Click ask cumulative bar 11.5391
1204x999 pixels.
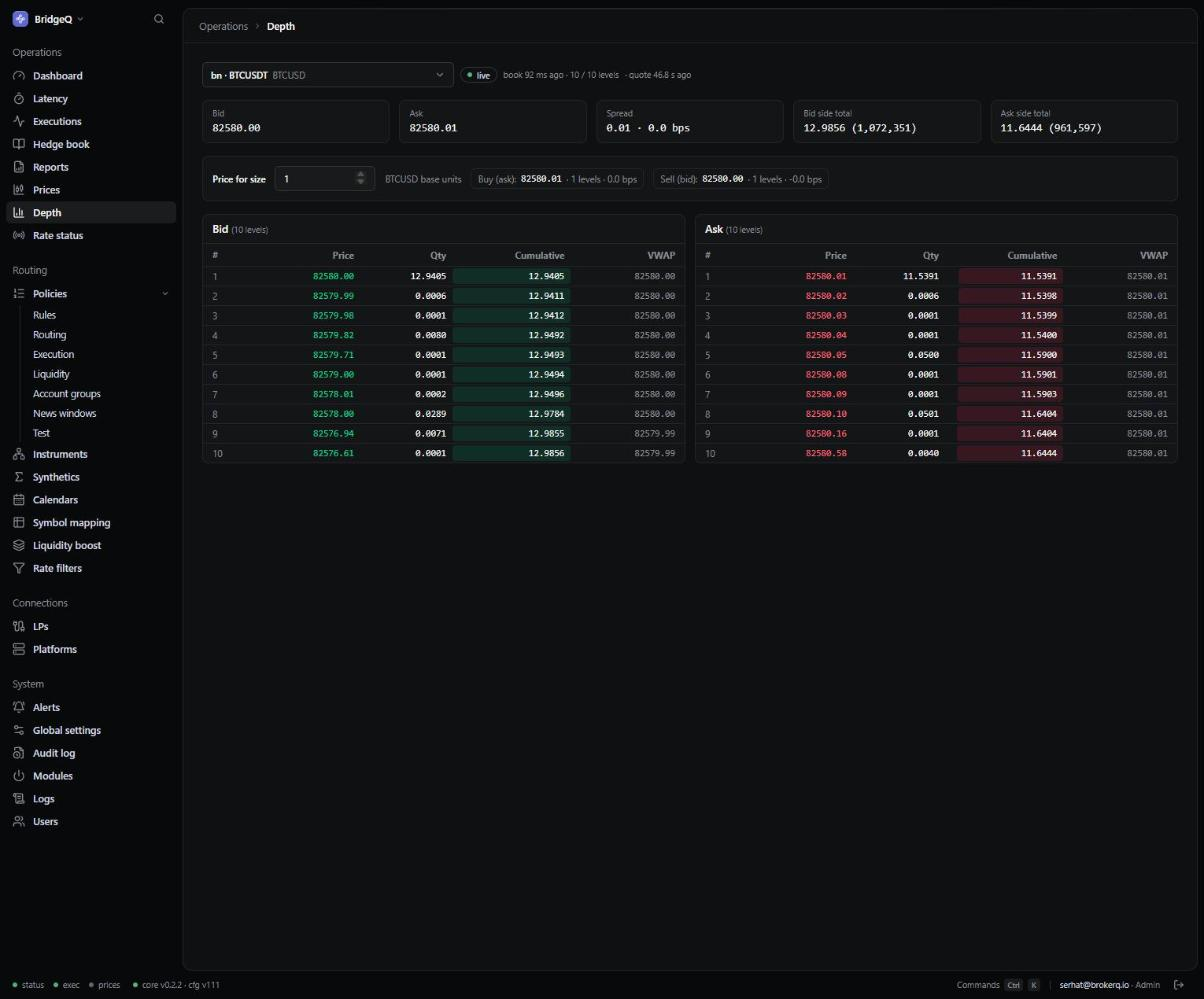click(1010, 276)
